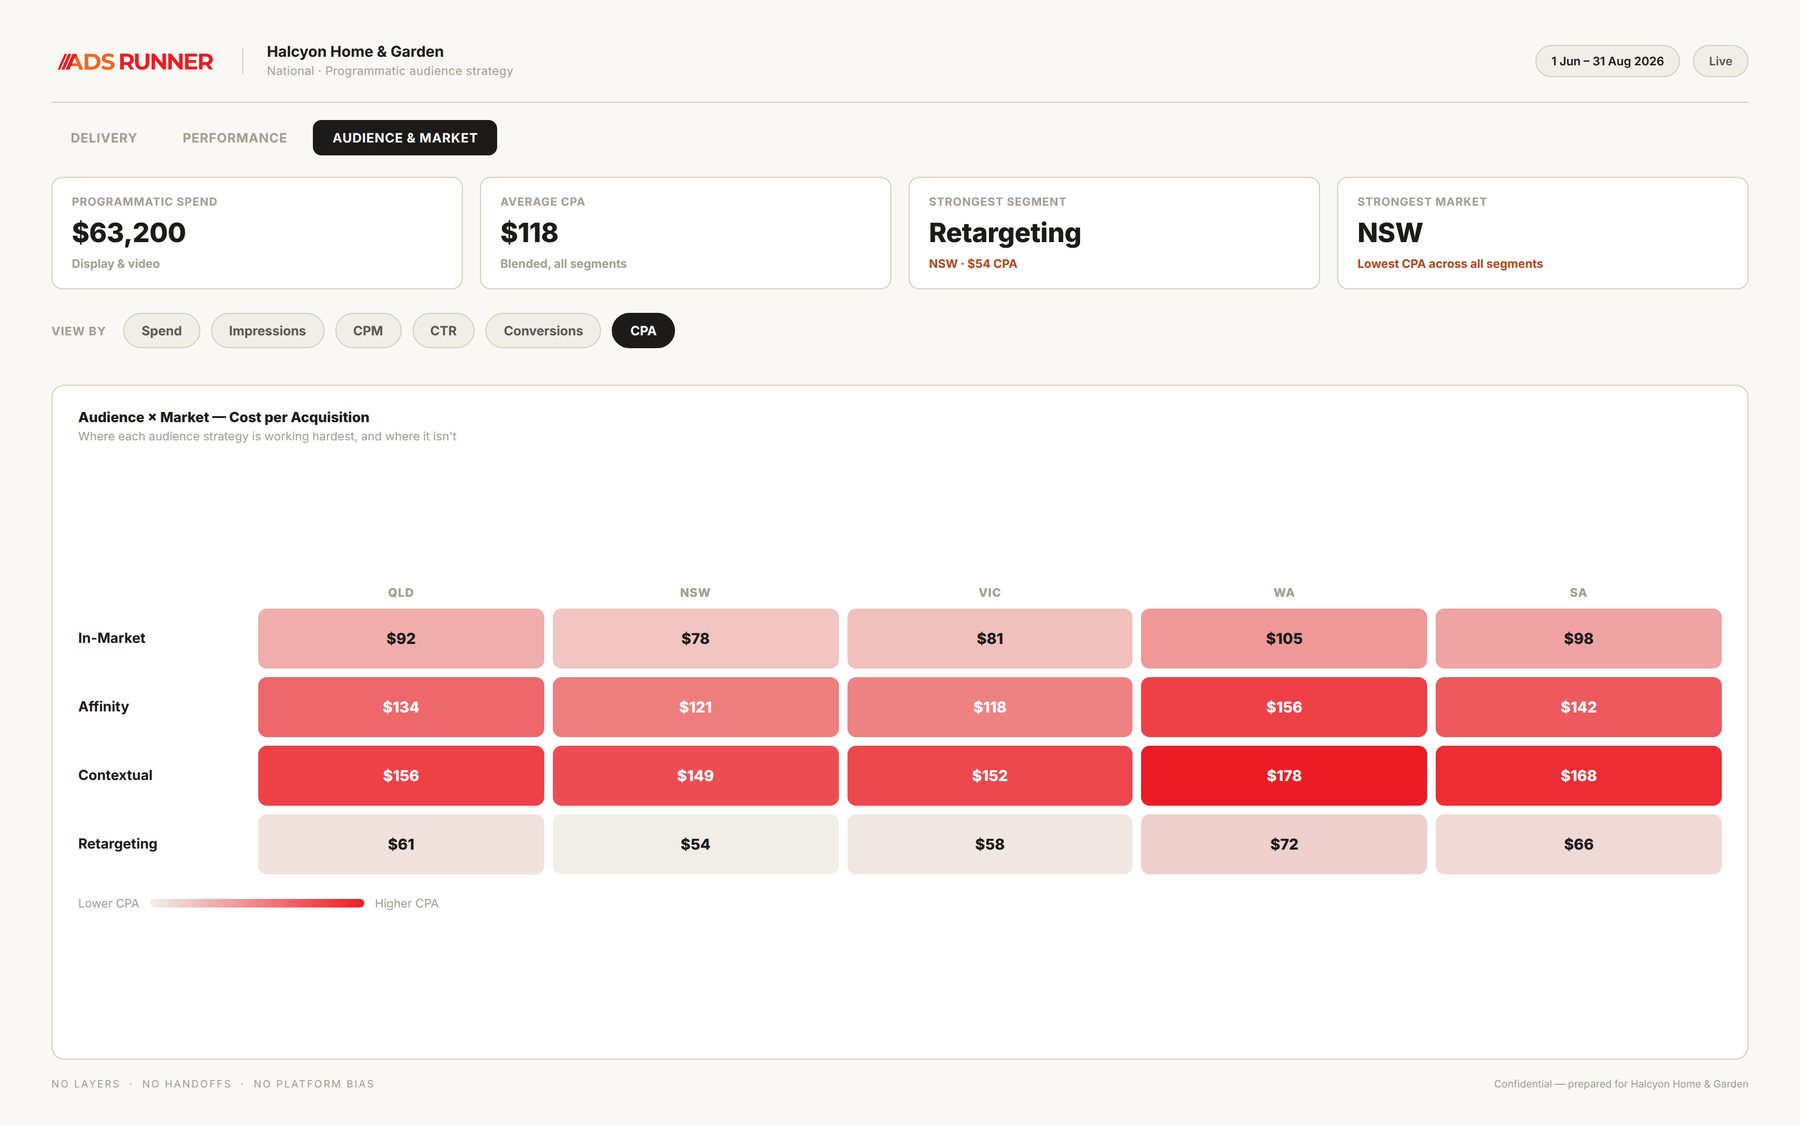Select the Contextual SA $168 cell
The image size is (1800, 1125).
click(1578, 775)
